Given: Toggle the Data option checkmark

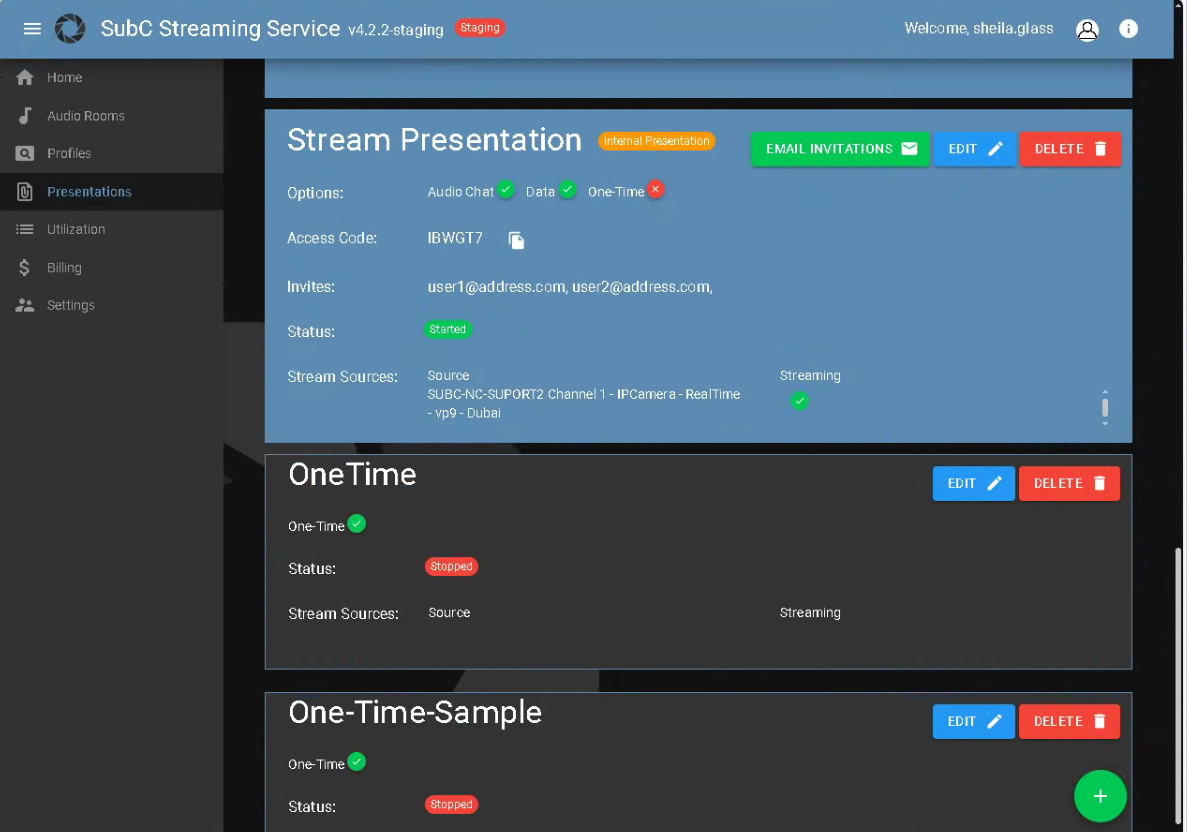Looking at the screenshot, I should tap(567, 190).
